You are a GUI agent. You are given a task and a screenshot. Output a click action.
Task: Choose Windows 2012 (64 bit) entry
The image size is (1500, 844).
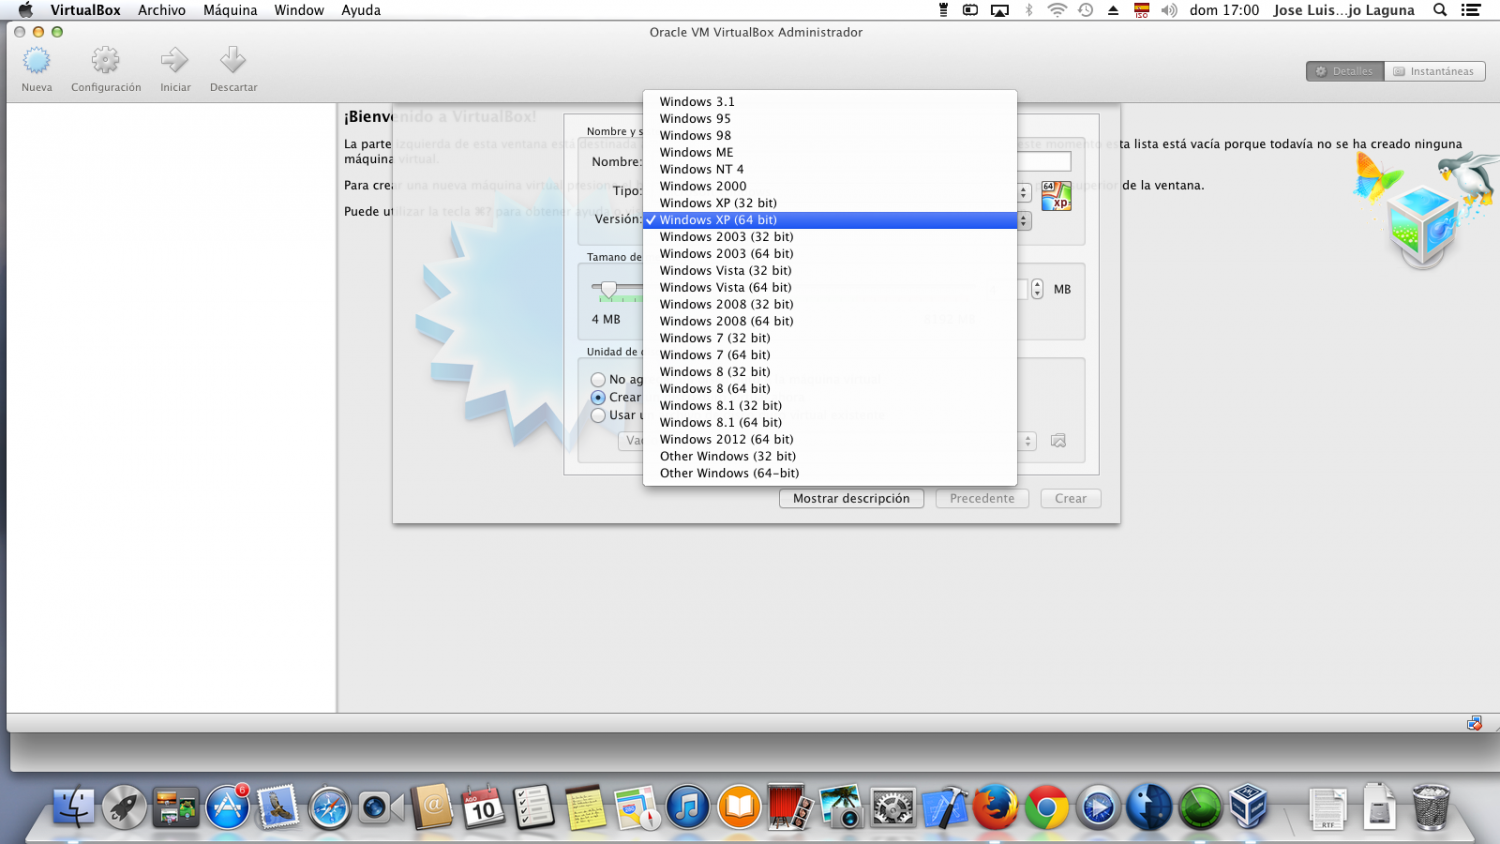[x=830, y=439]
